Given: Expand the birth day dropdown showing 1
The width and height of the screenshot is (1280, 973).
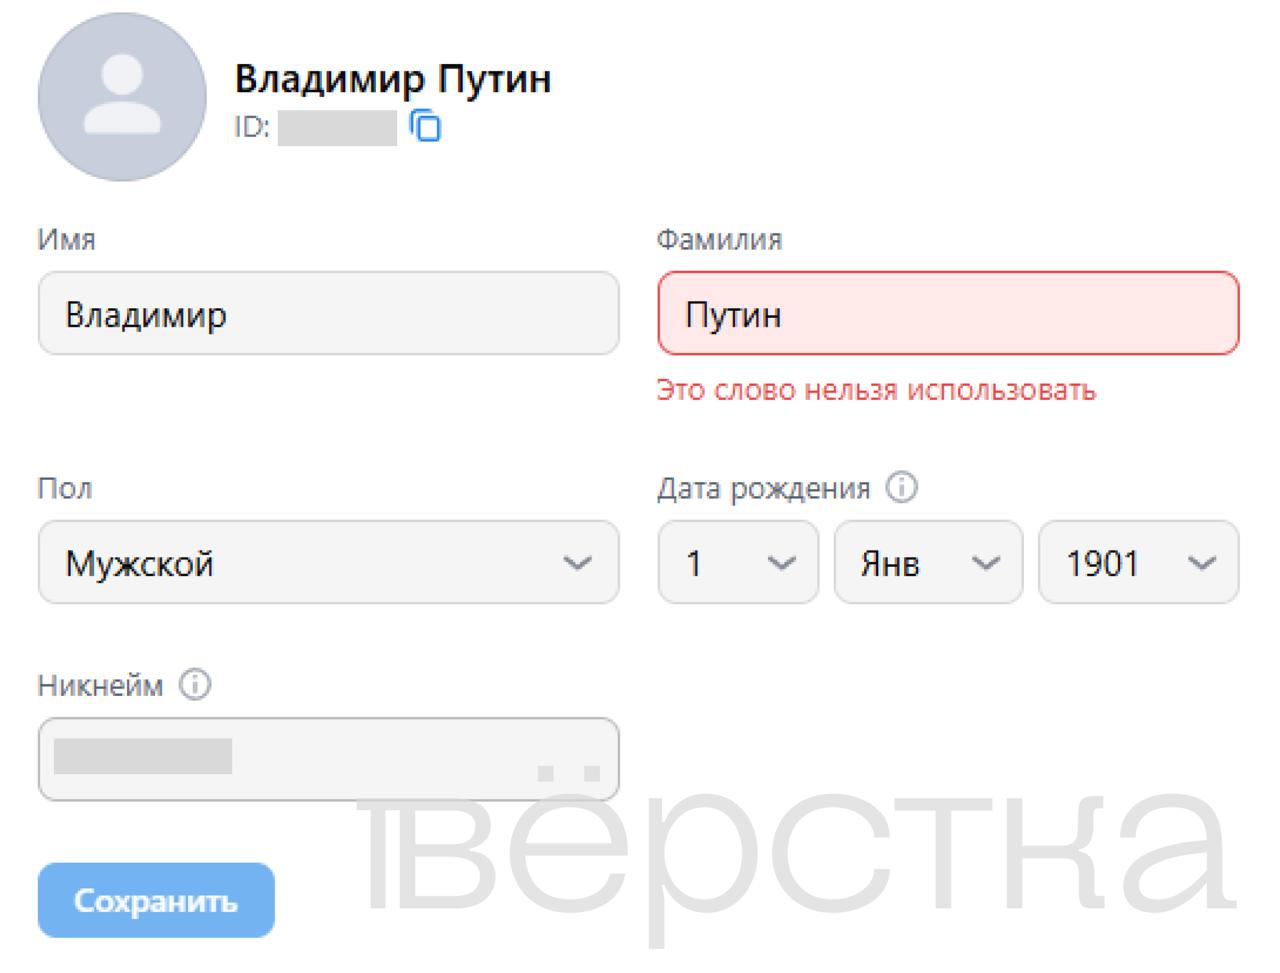Looking at the screenshot, I should tap(737, 562).
